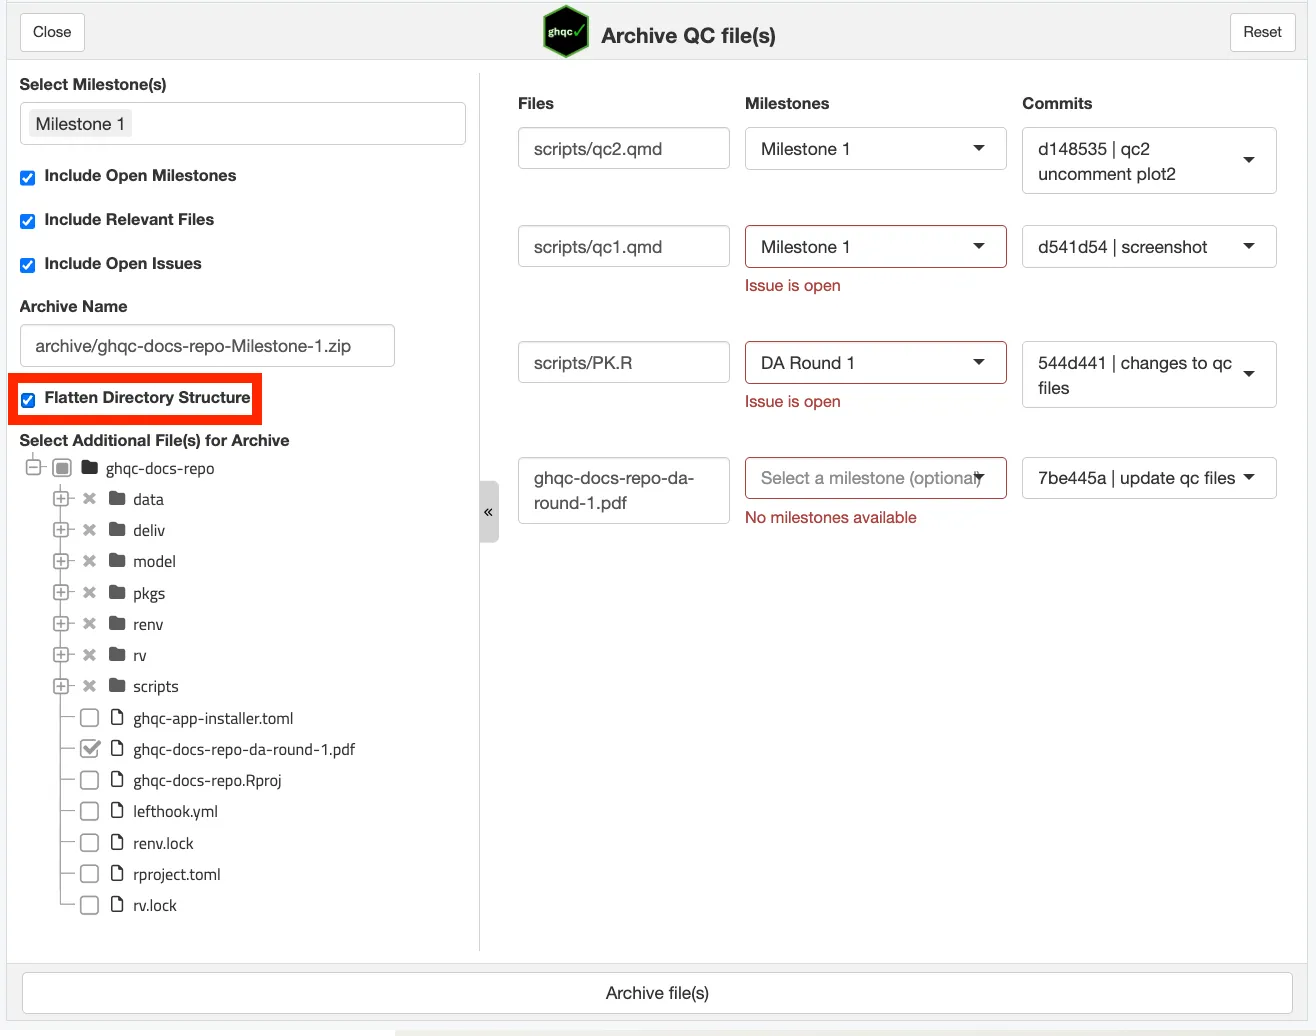
Task: Click the ghqc hexagon logo
Action: click(565, 33)
